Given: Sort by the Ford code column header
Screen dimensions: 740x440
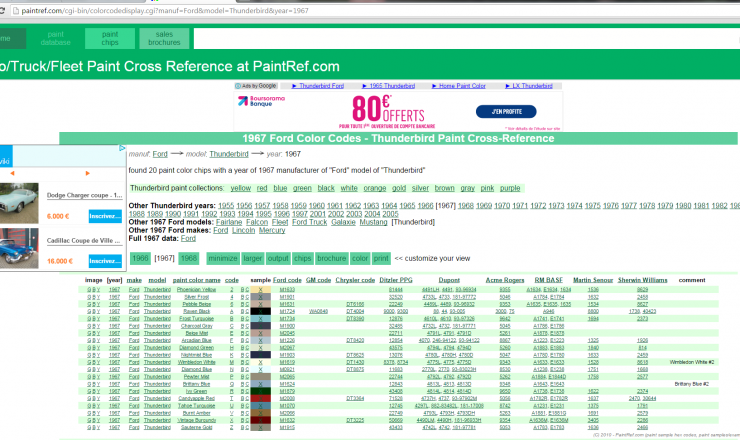Looking at the screenshot, I should [287, 280].
